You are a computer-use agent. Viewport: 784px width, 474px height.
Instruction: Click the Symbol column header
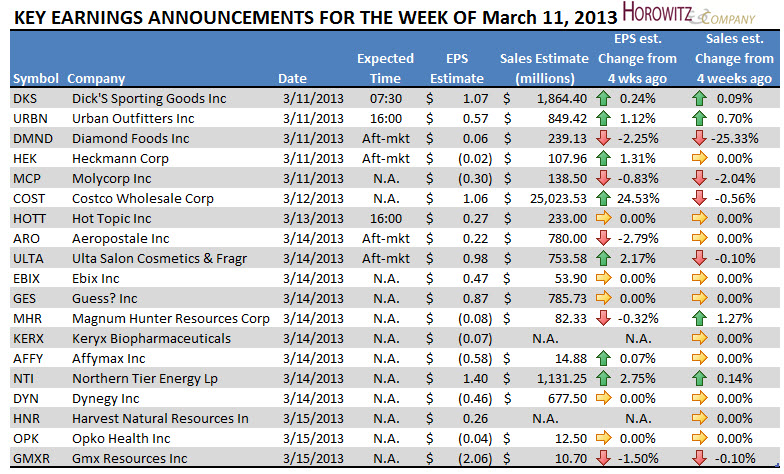[36, 78]
